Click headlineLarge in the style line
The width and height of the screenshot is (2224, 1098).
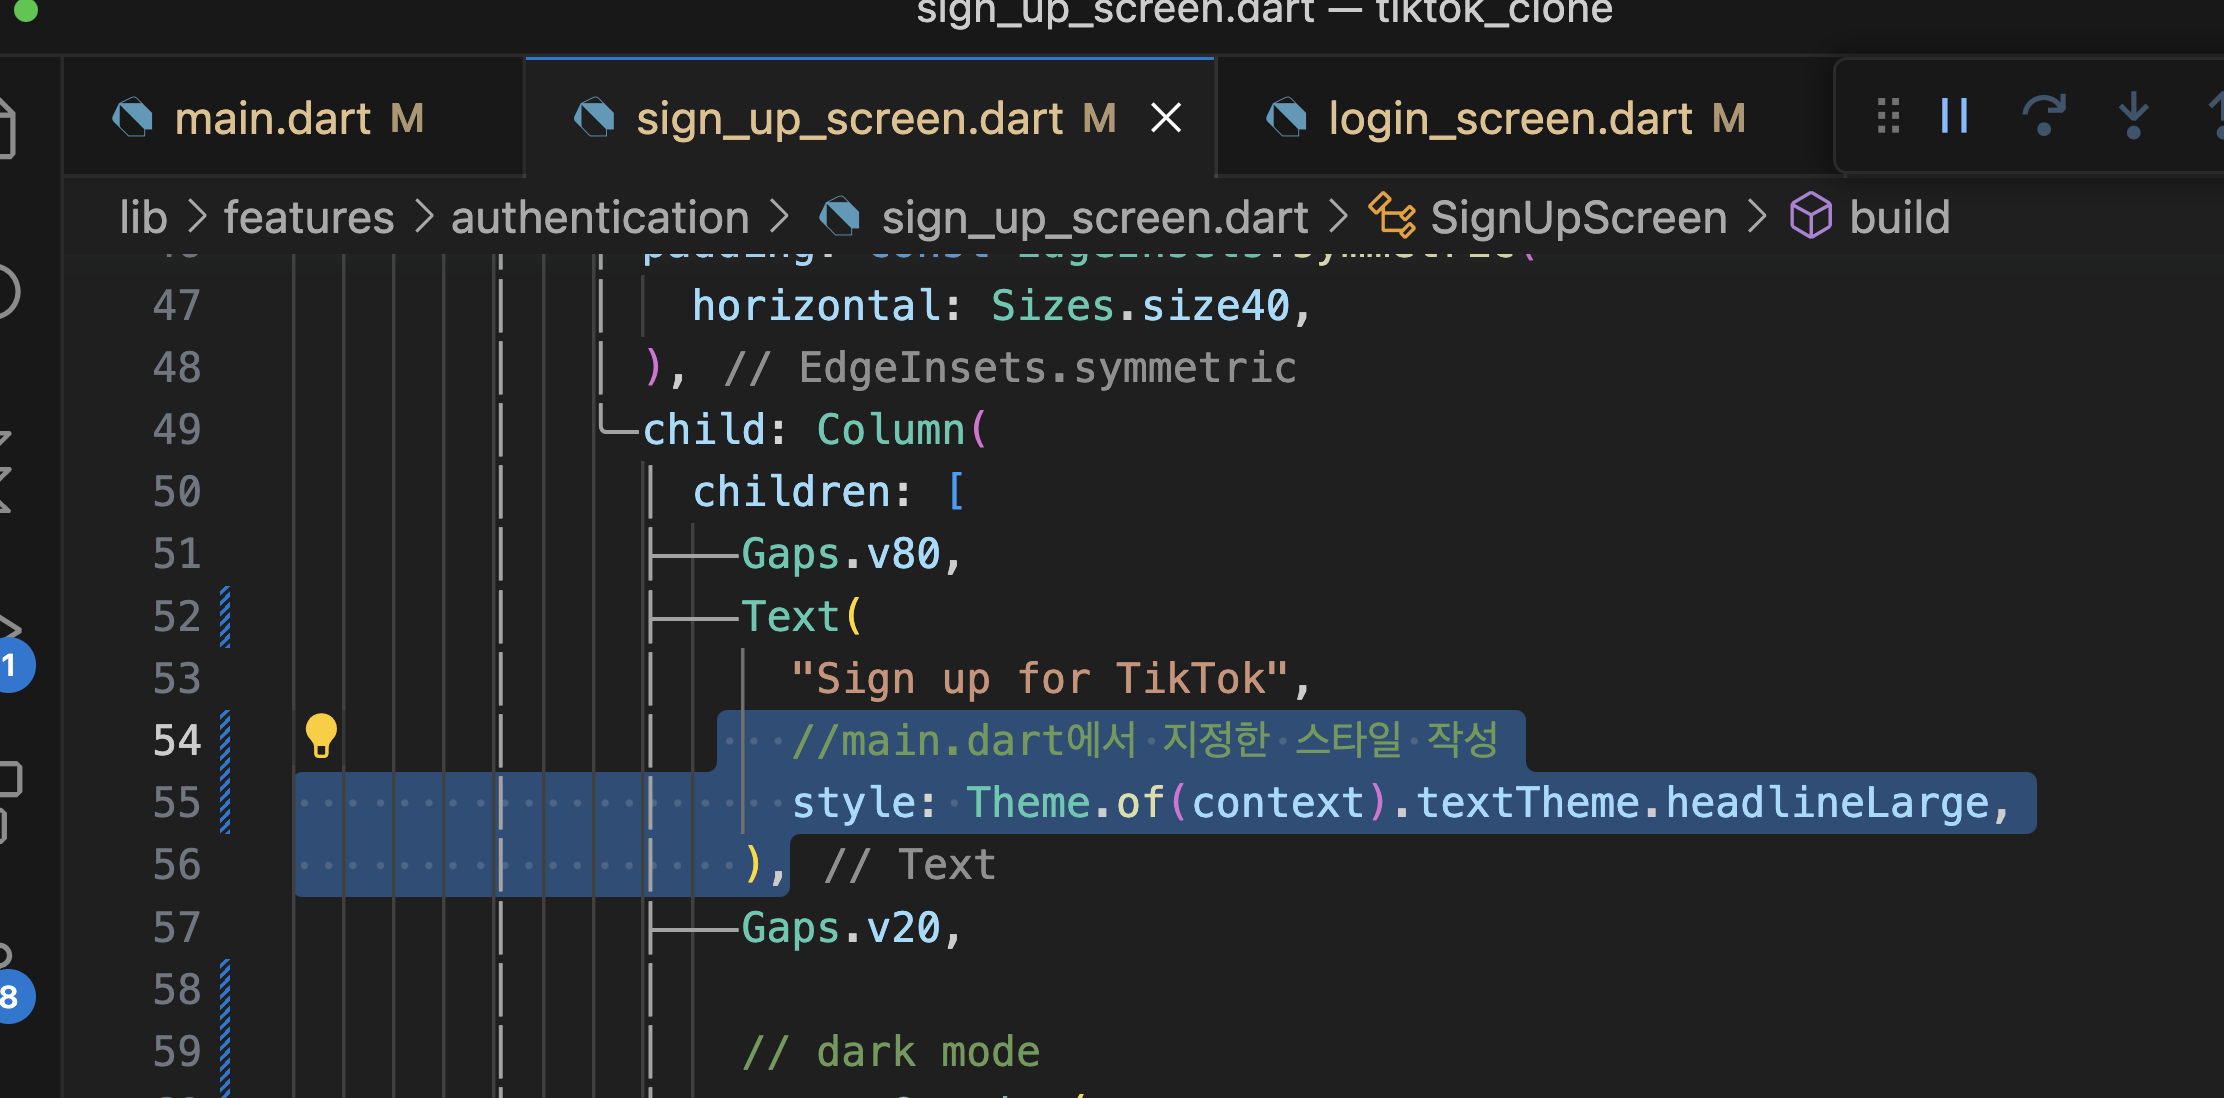1826,803
